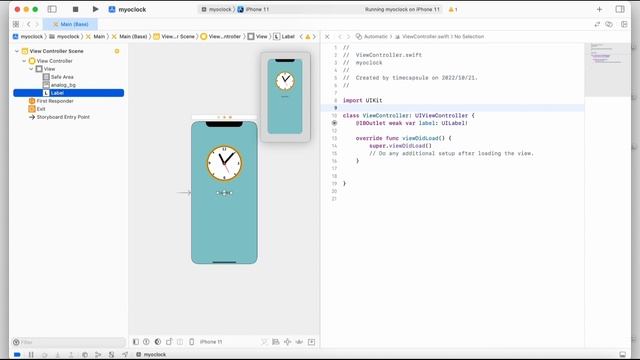The height and width of the screenshot is (360, 640).
Task: Click the outline filter field
Action: click(x=69, y=342)
